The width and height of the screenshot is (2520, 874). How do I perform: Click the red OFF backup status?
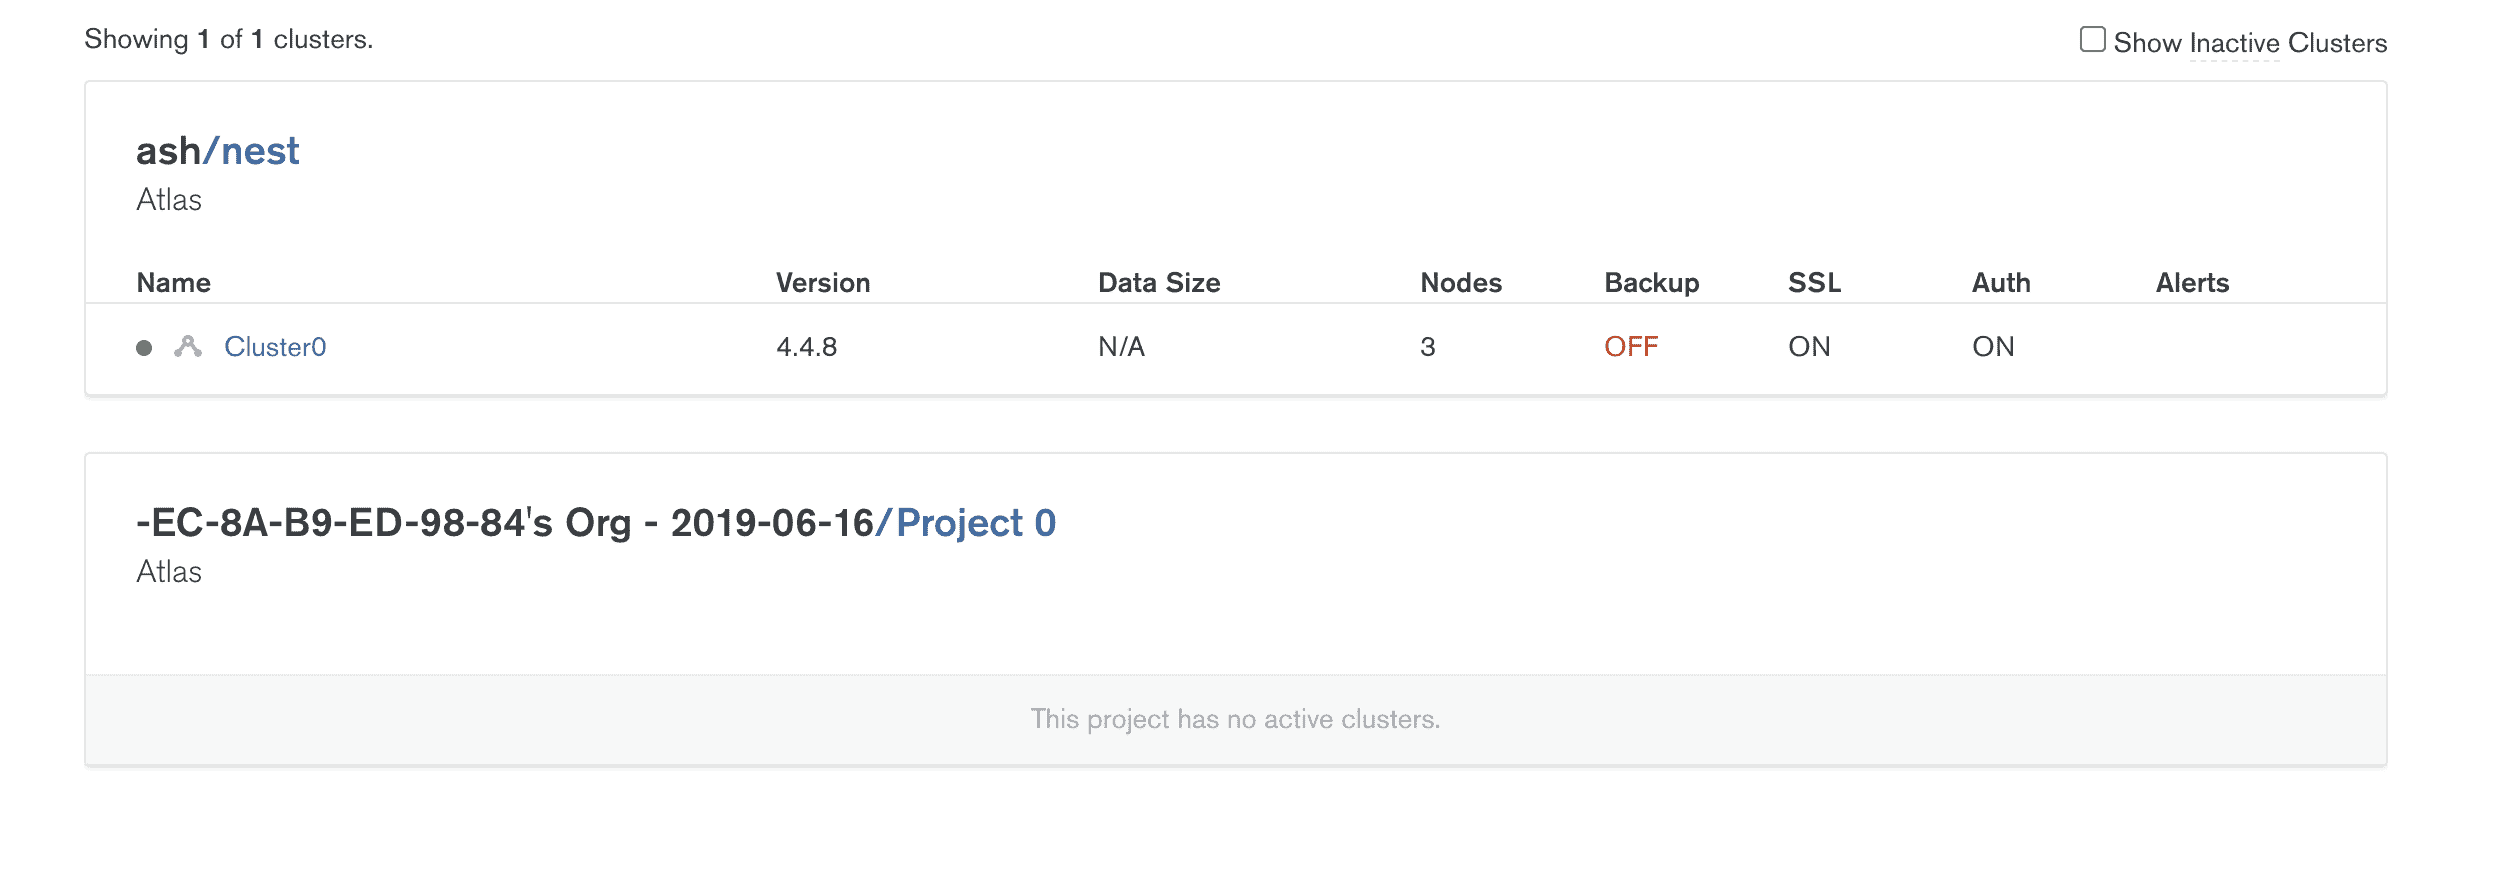point(1631,347)
